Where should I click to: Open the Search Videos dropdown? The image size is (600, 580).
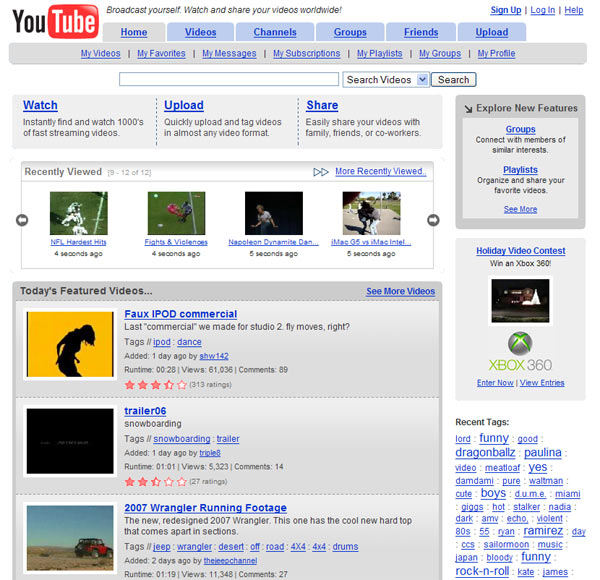pyautogui.click(x=386, y=80)
